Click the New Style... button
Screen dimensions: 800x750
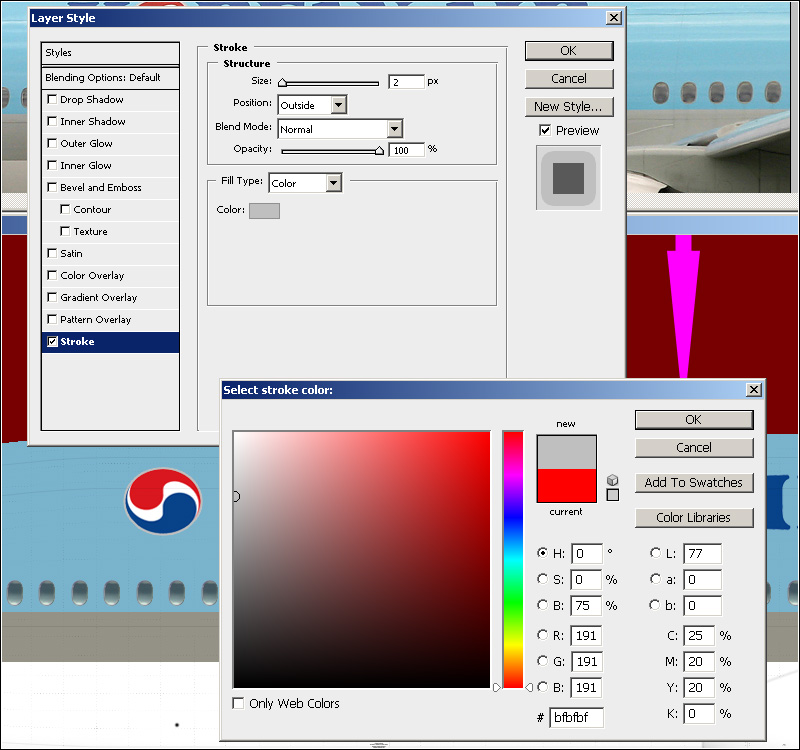point(568,106)
